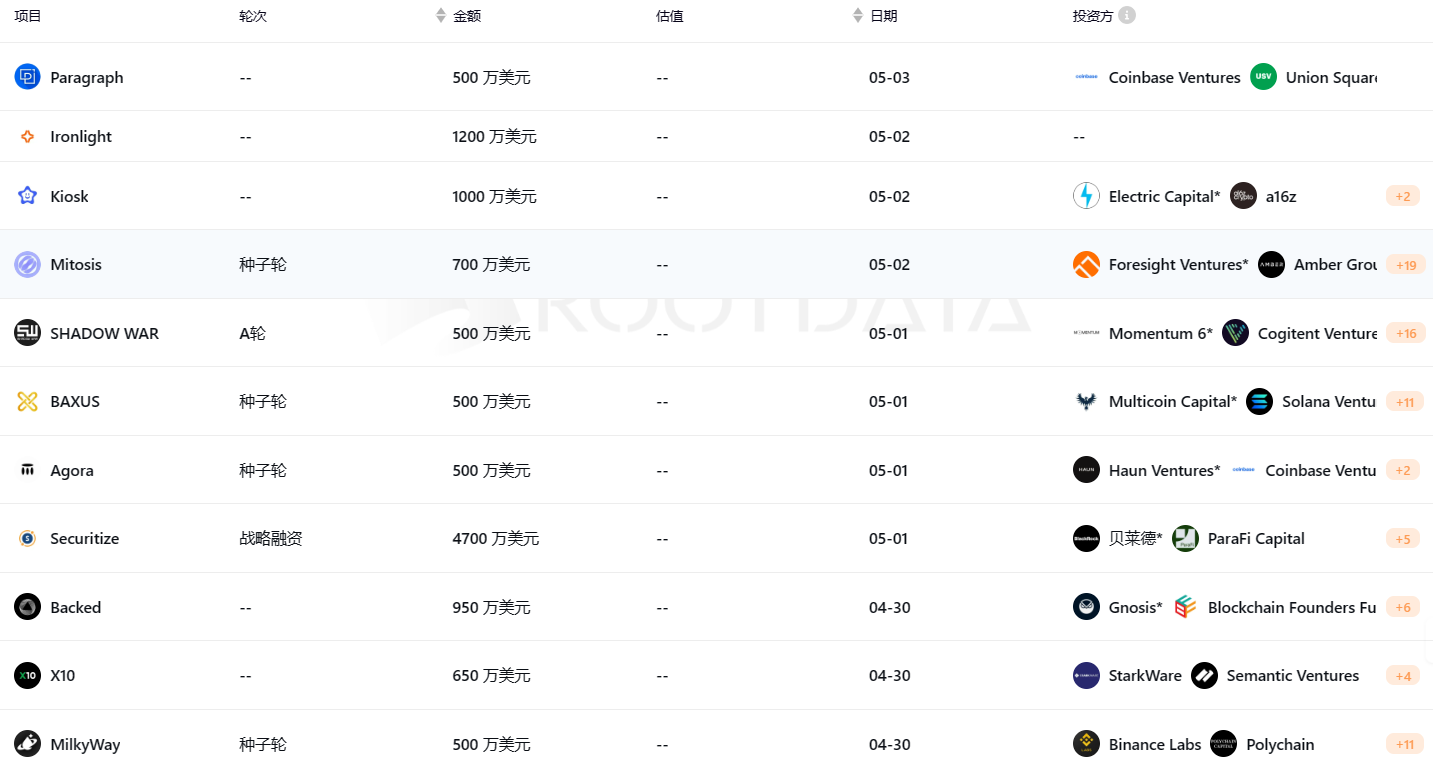Open the 贝莱德 investor link

coord(1136,538)
